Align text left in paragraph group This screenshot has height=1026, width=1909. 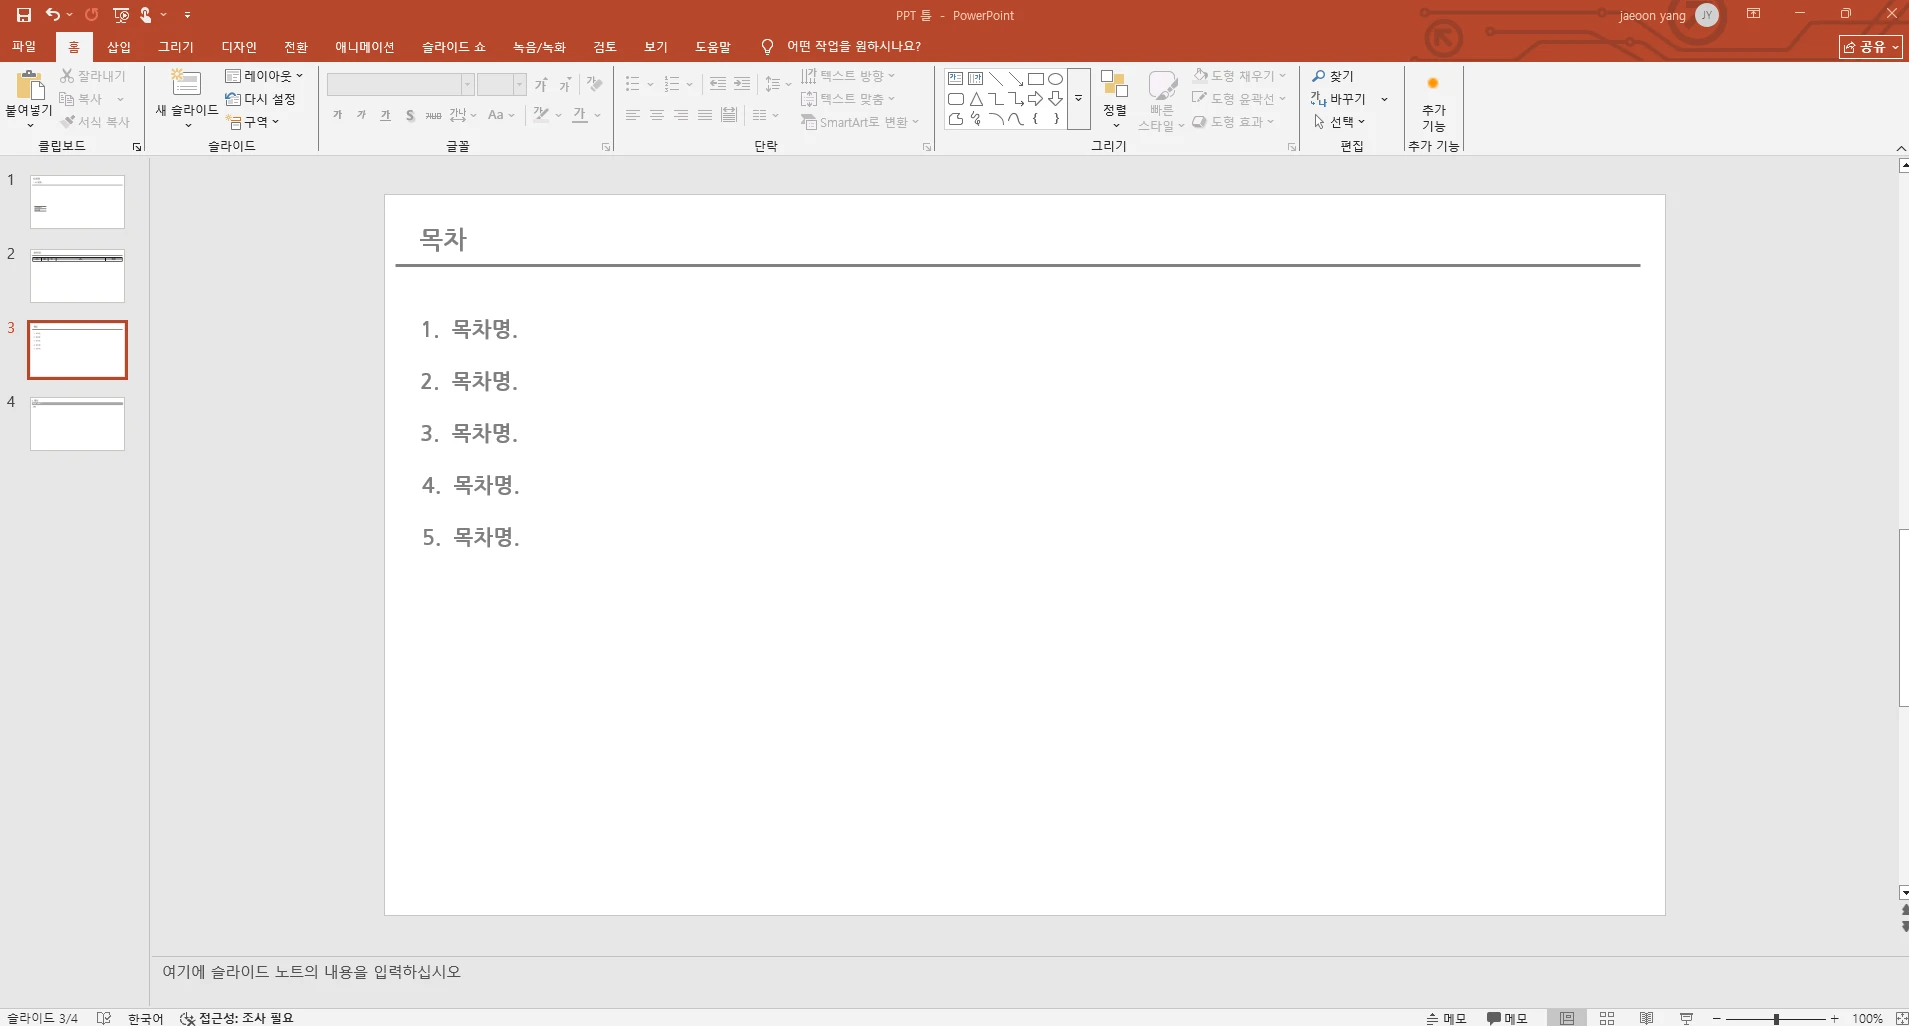633,115
